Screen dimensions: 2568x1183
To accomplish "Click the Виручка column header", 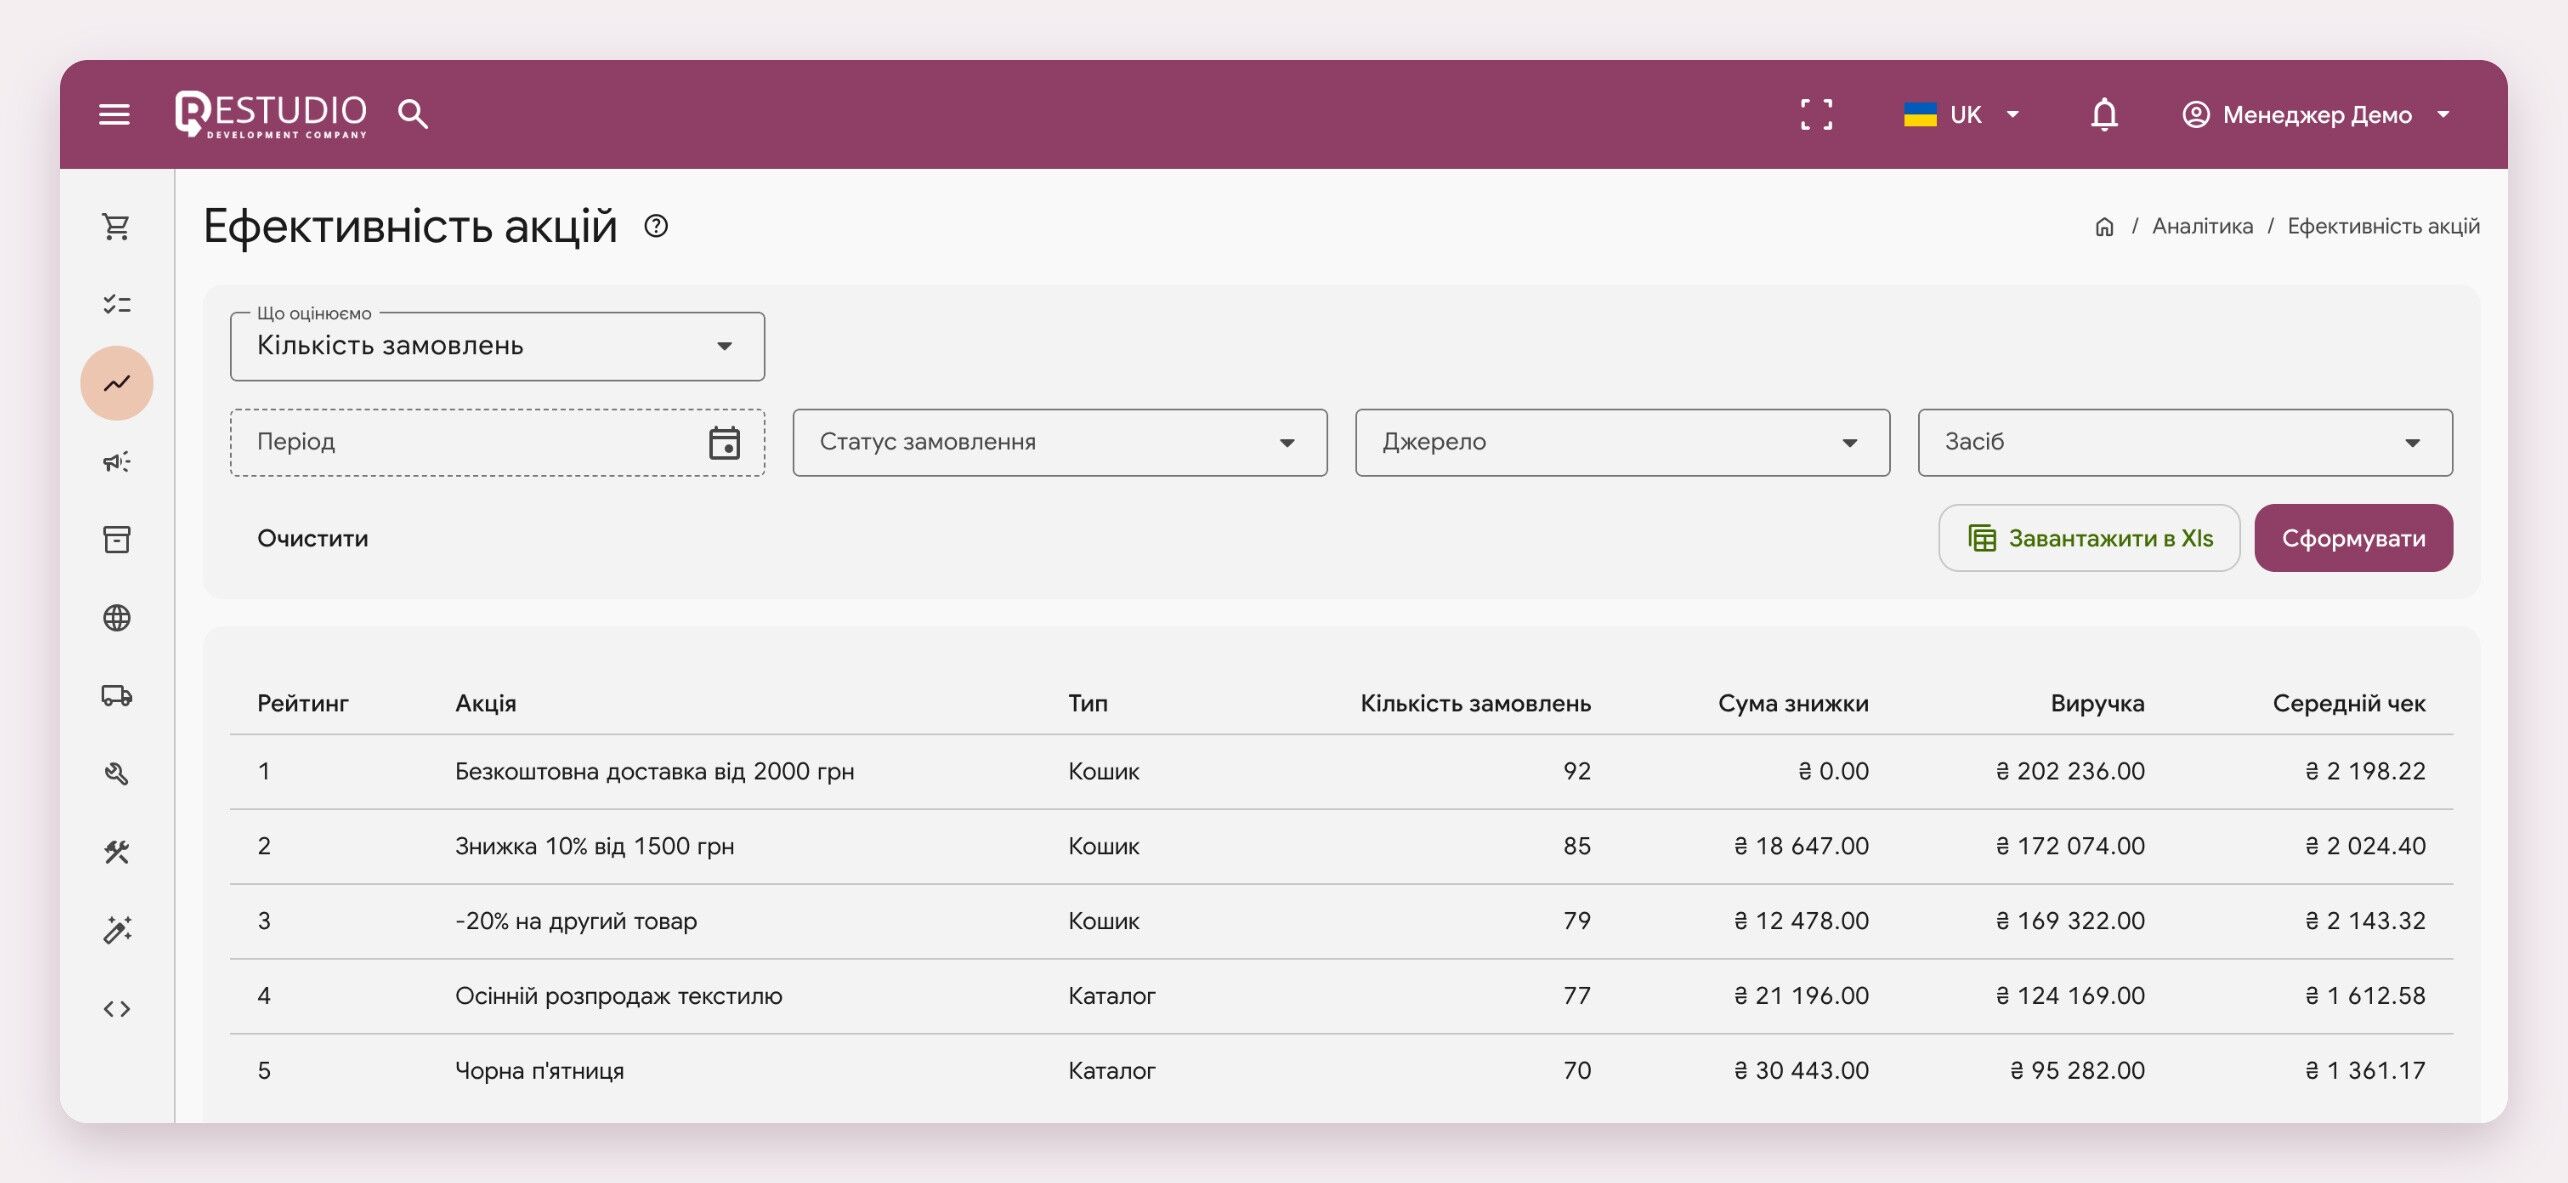I will 2097,703.
